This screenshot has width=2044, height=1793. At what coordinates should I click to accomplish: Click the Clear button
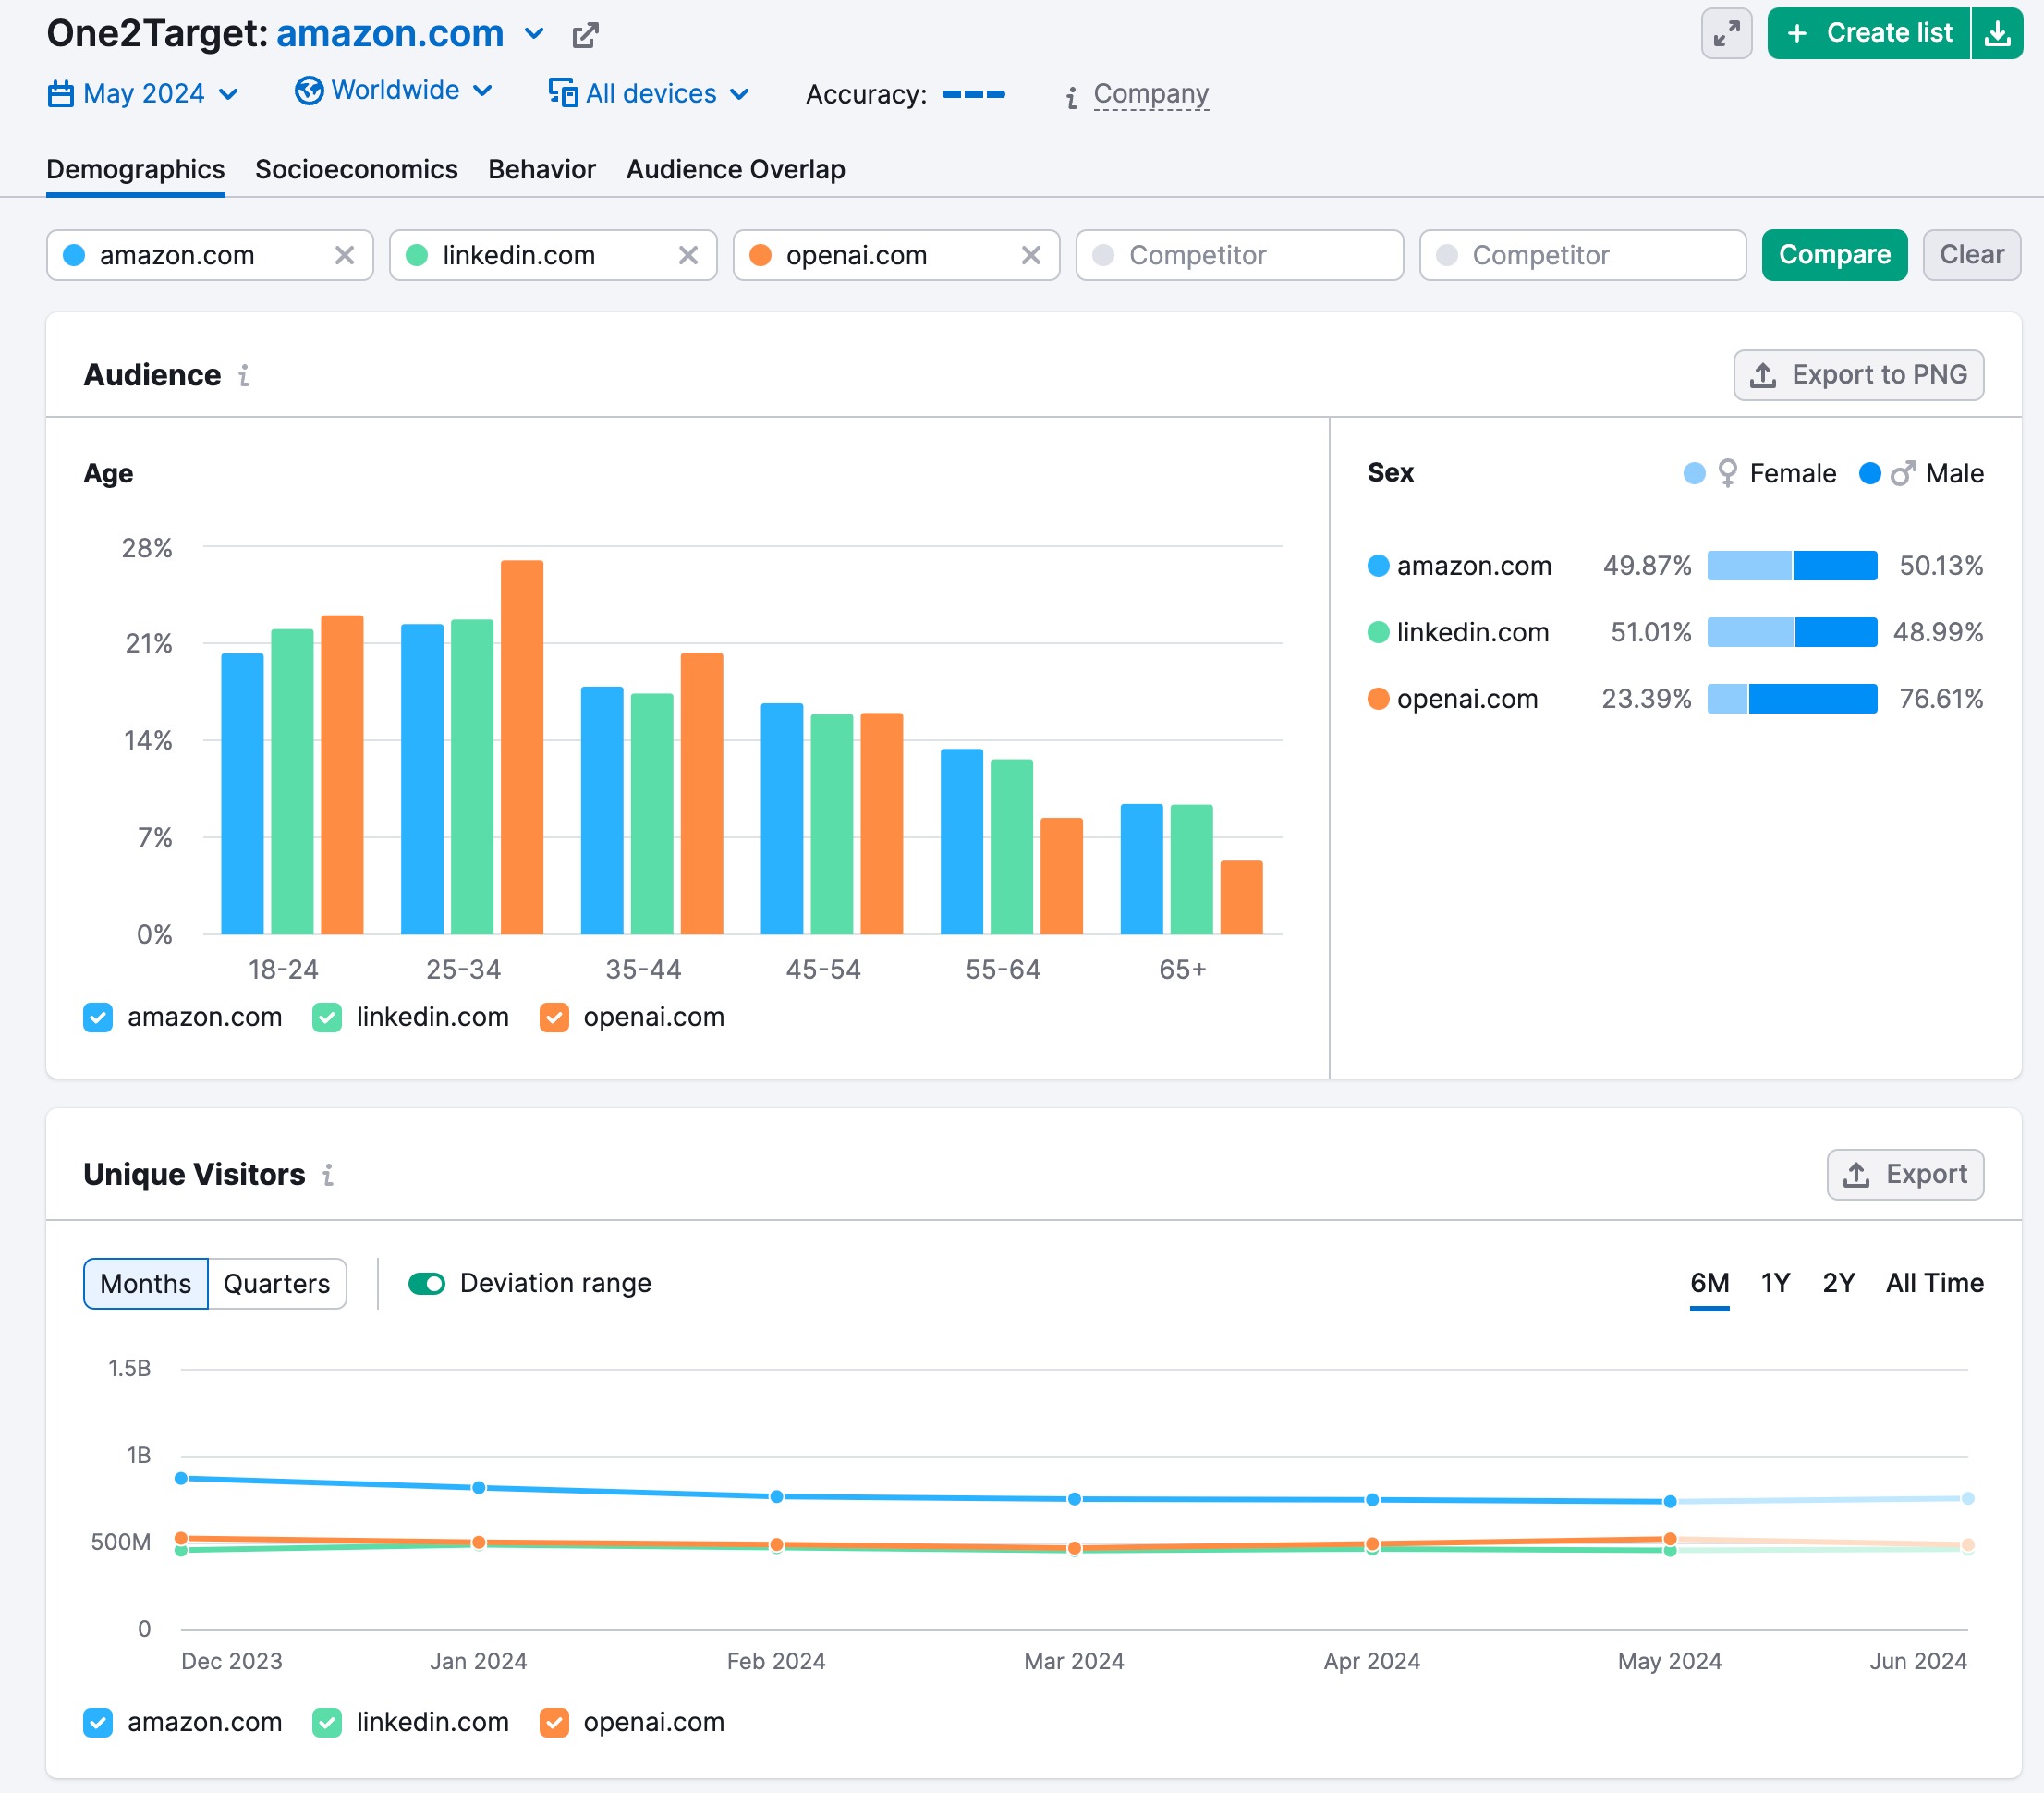tap(1971, 255)
